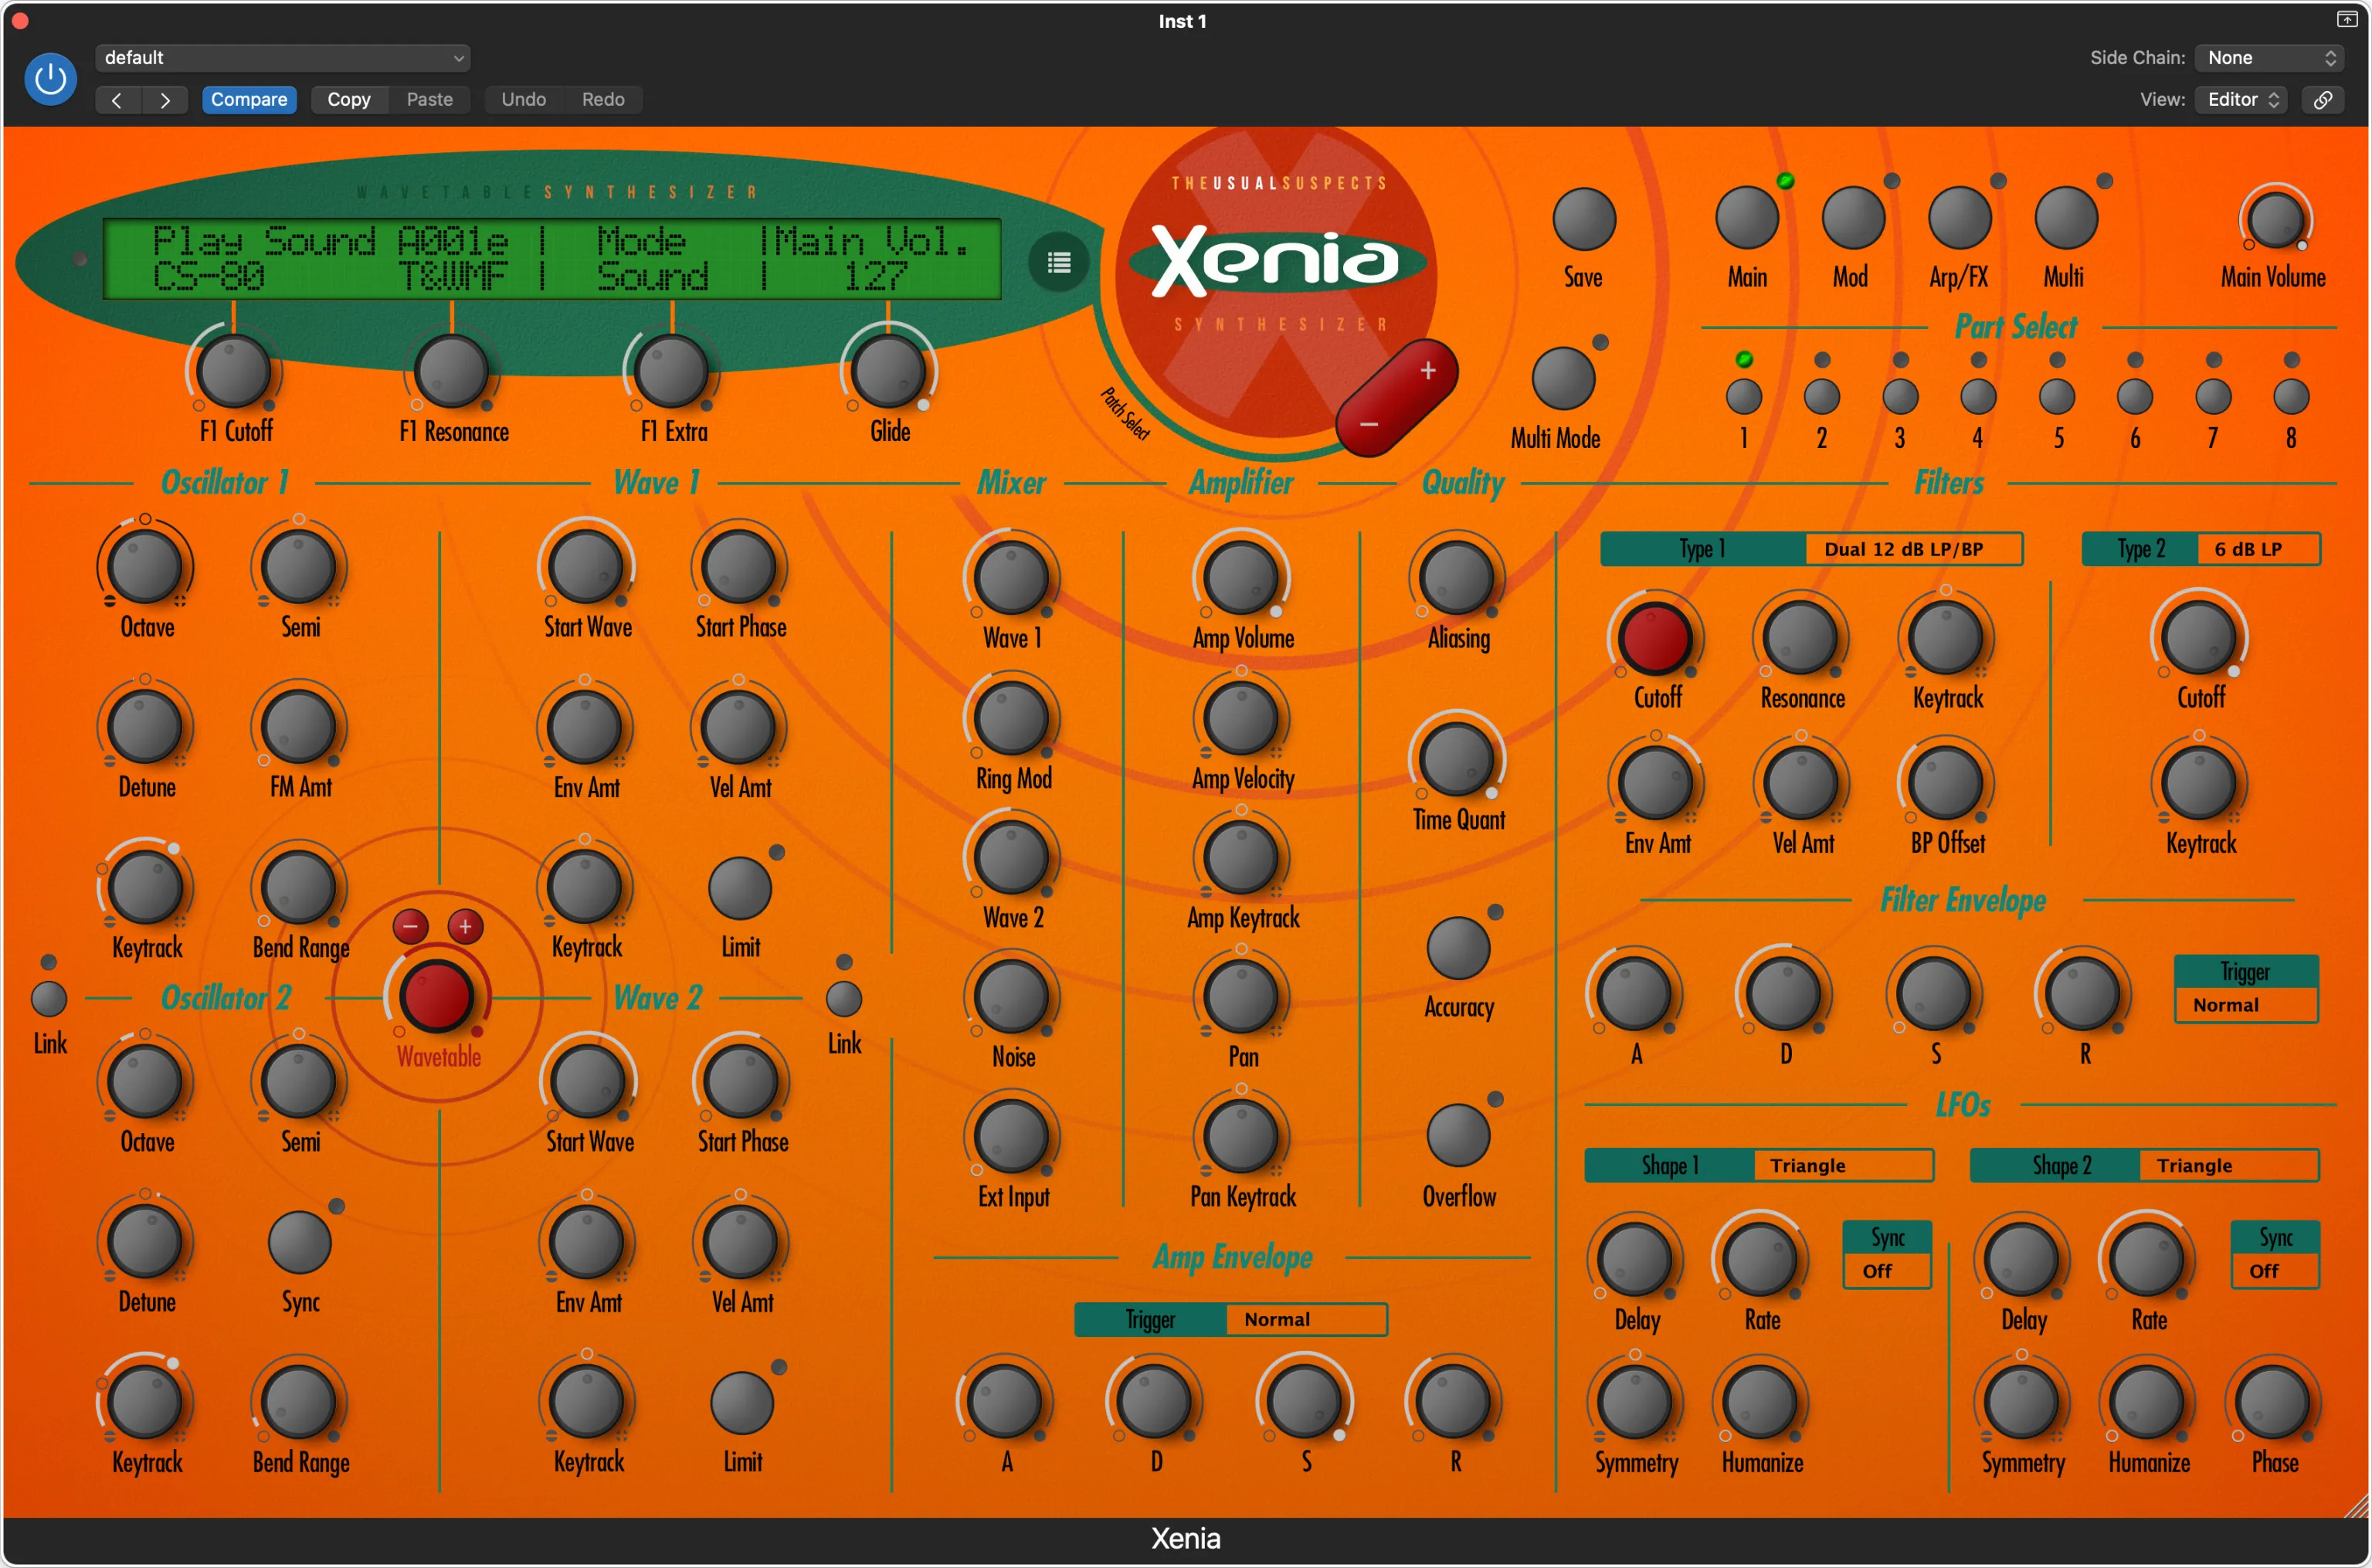The height and width of the screenshot is (1568, 2372).
Task: Click the red Filter 1 Cutoff knob
Action: tap(1656, 638)
